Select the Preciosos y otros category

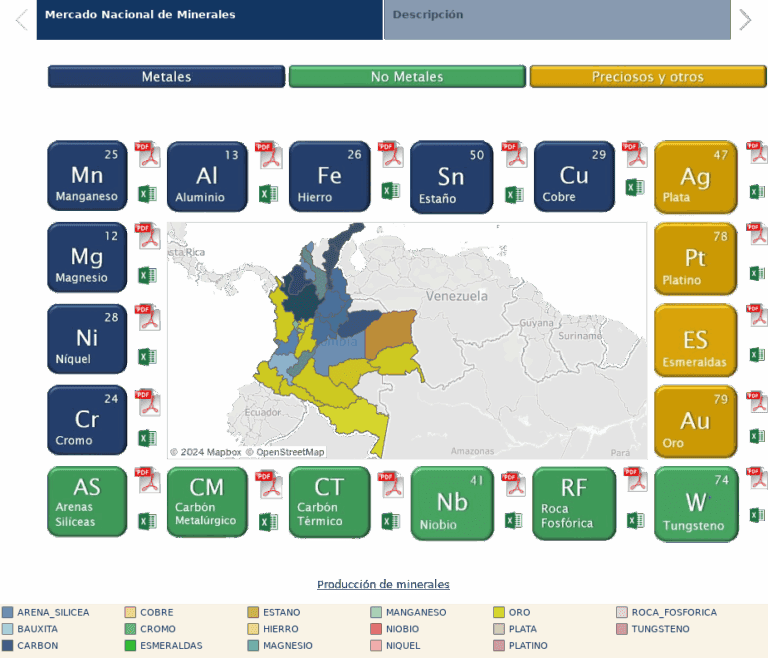click(x=647, y=77)
